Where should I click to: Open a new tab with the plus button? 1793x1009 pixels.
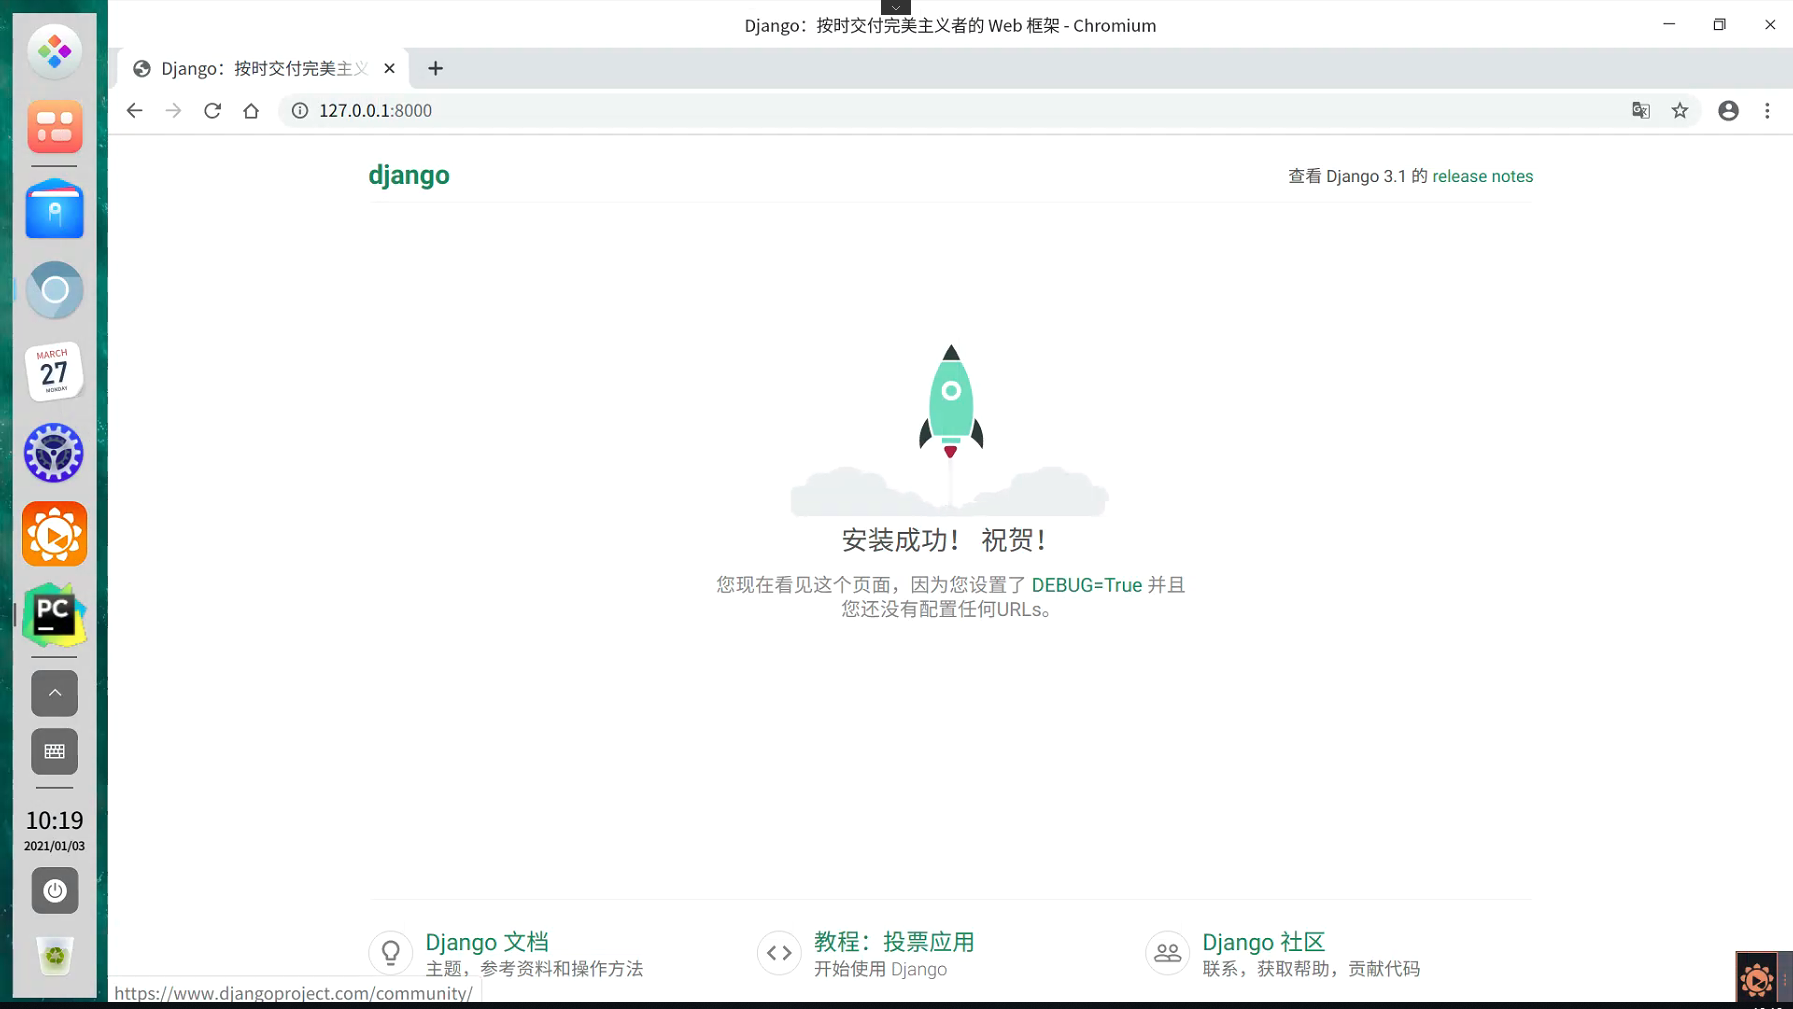pyautogui.click(x=435, y=68)
